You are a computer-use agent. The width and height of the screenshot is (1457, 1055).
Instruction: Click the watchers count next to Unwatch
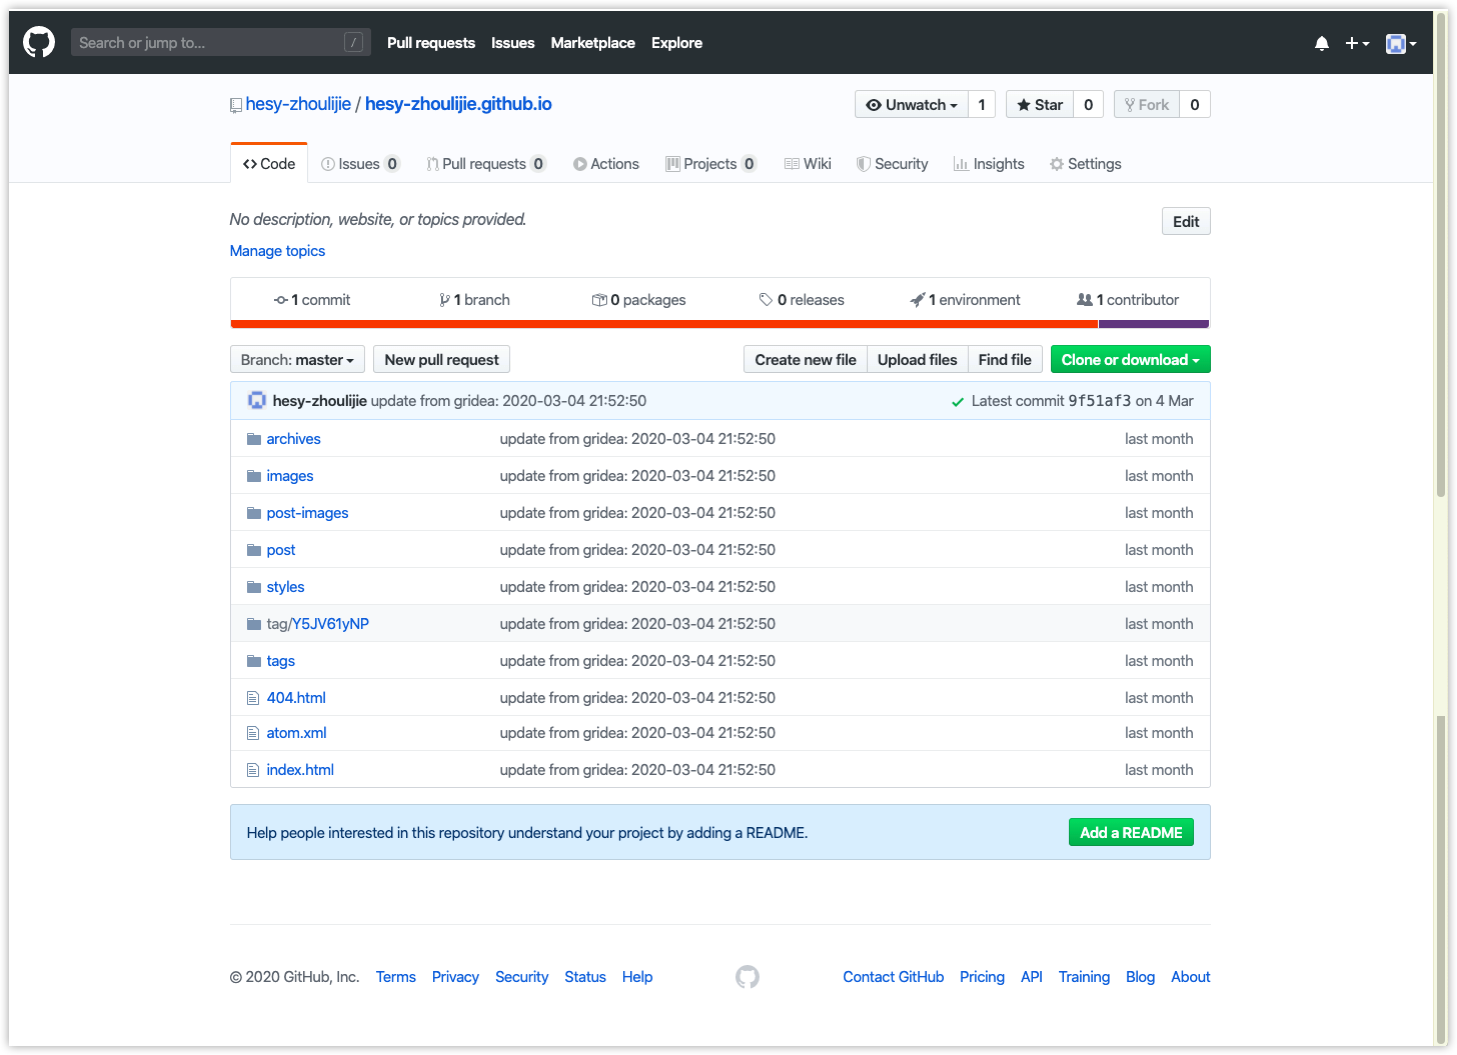(982, 105)
